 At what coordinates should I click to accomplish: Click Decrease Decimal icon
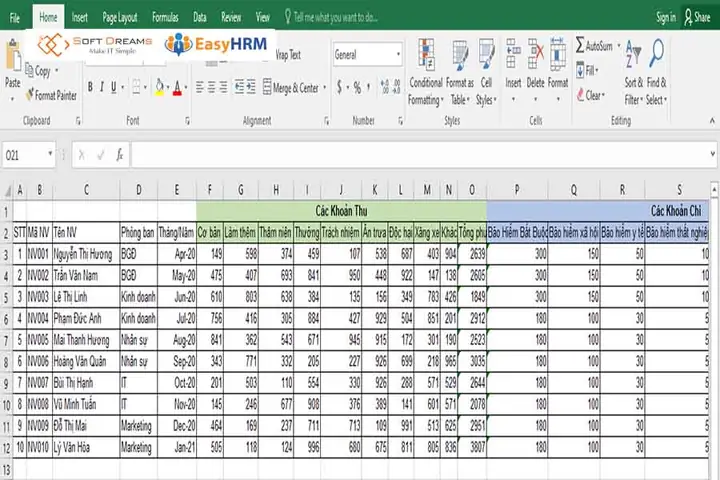(x=396, y=86)
